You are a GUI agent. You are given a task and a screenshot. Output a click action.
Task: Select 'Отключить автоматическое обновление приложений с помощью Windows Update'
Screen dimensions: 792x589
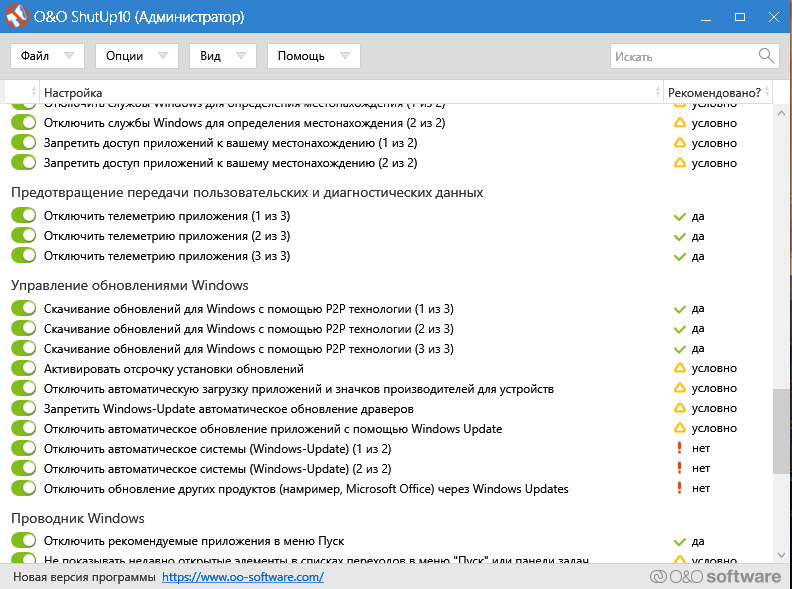[273, 429]
